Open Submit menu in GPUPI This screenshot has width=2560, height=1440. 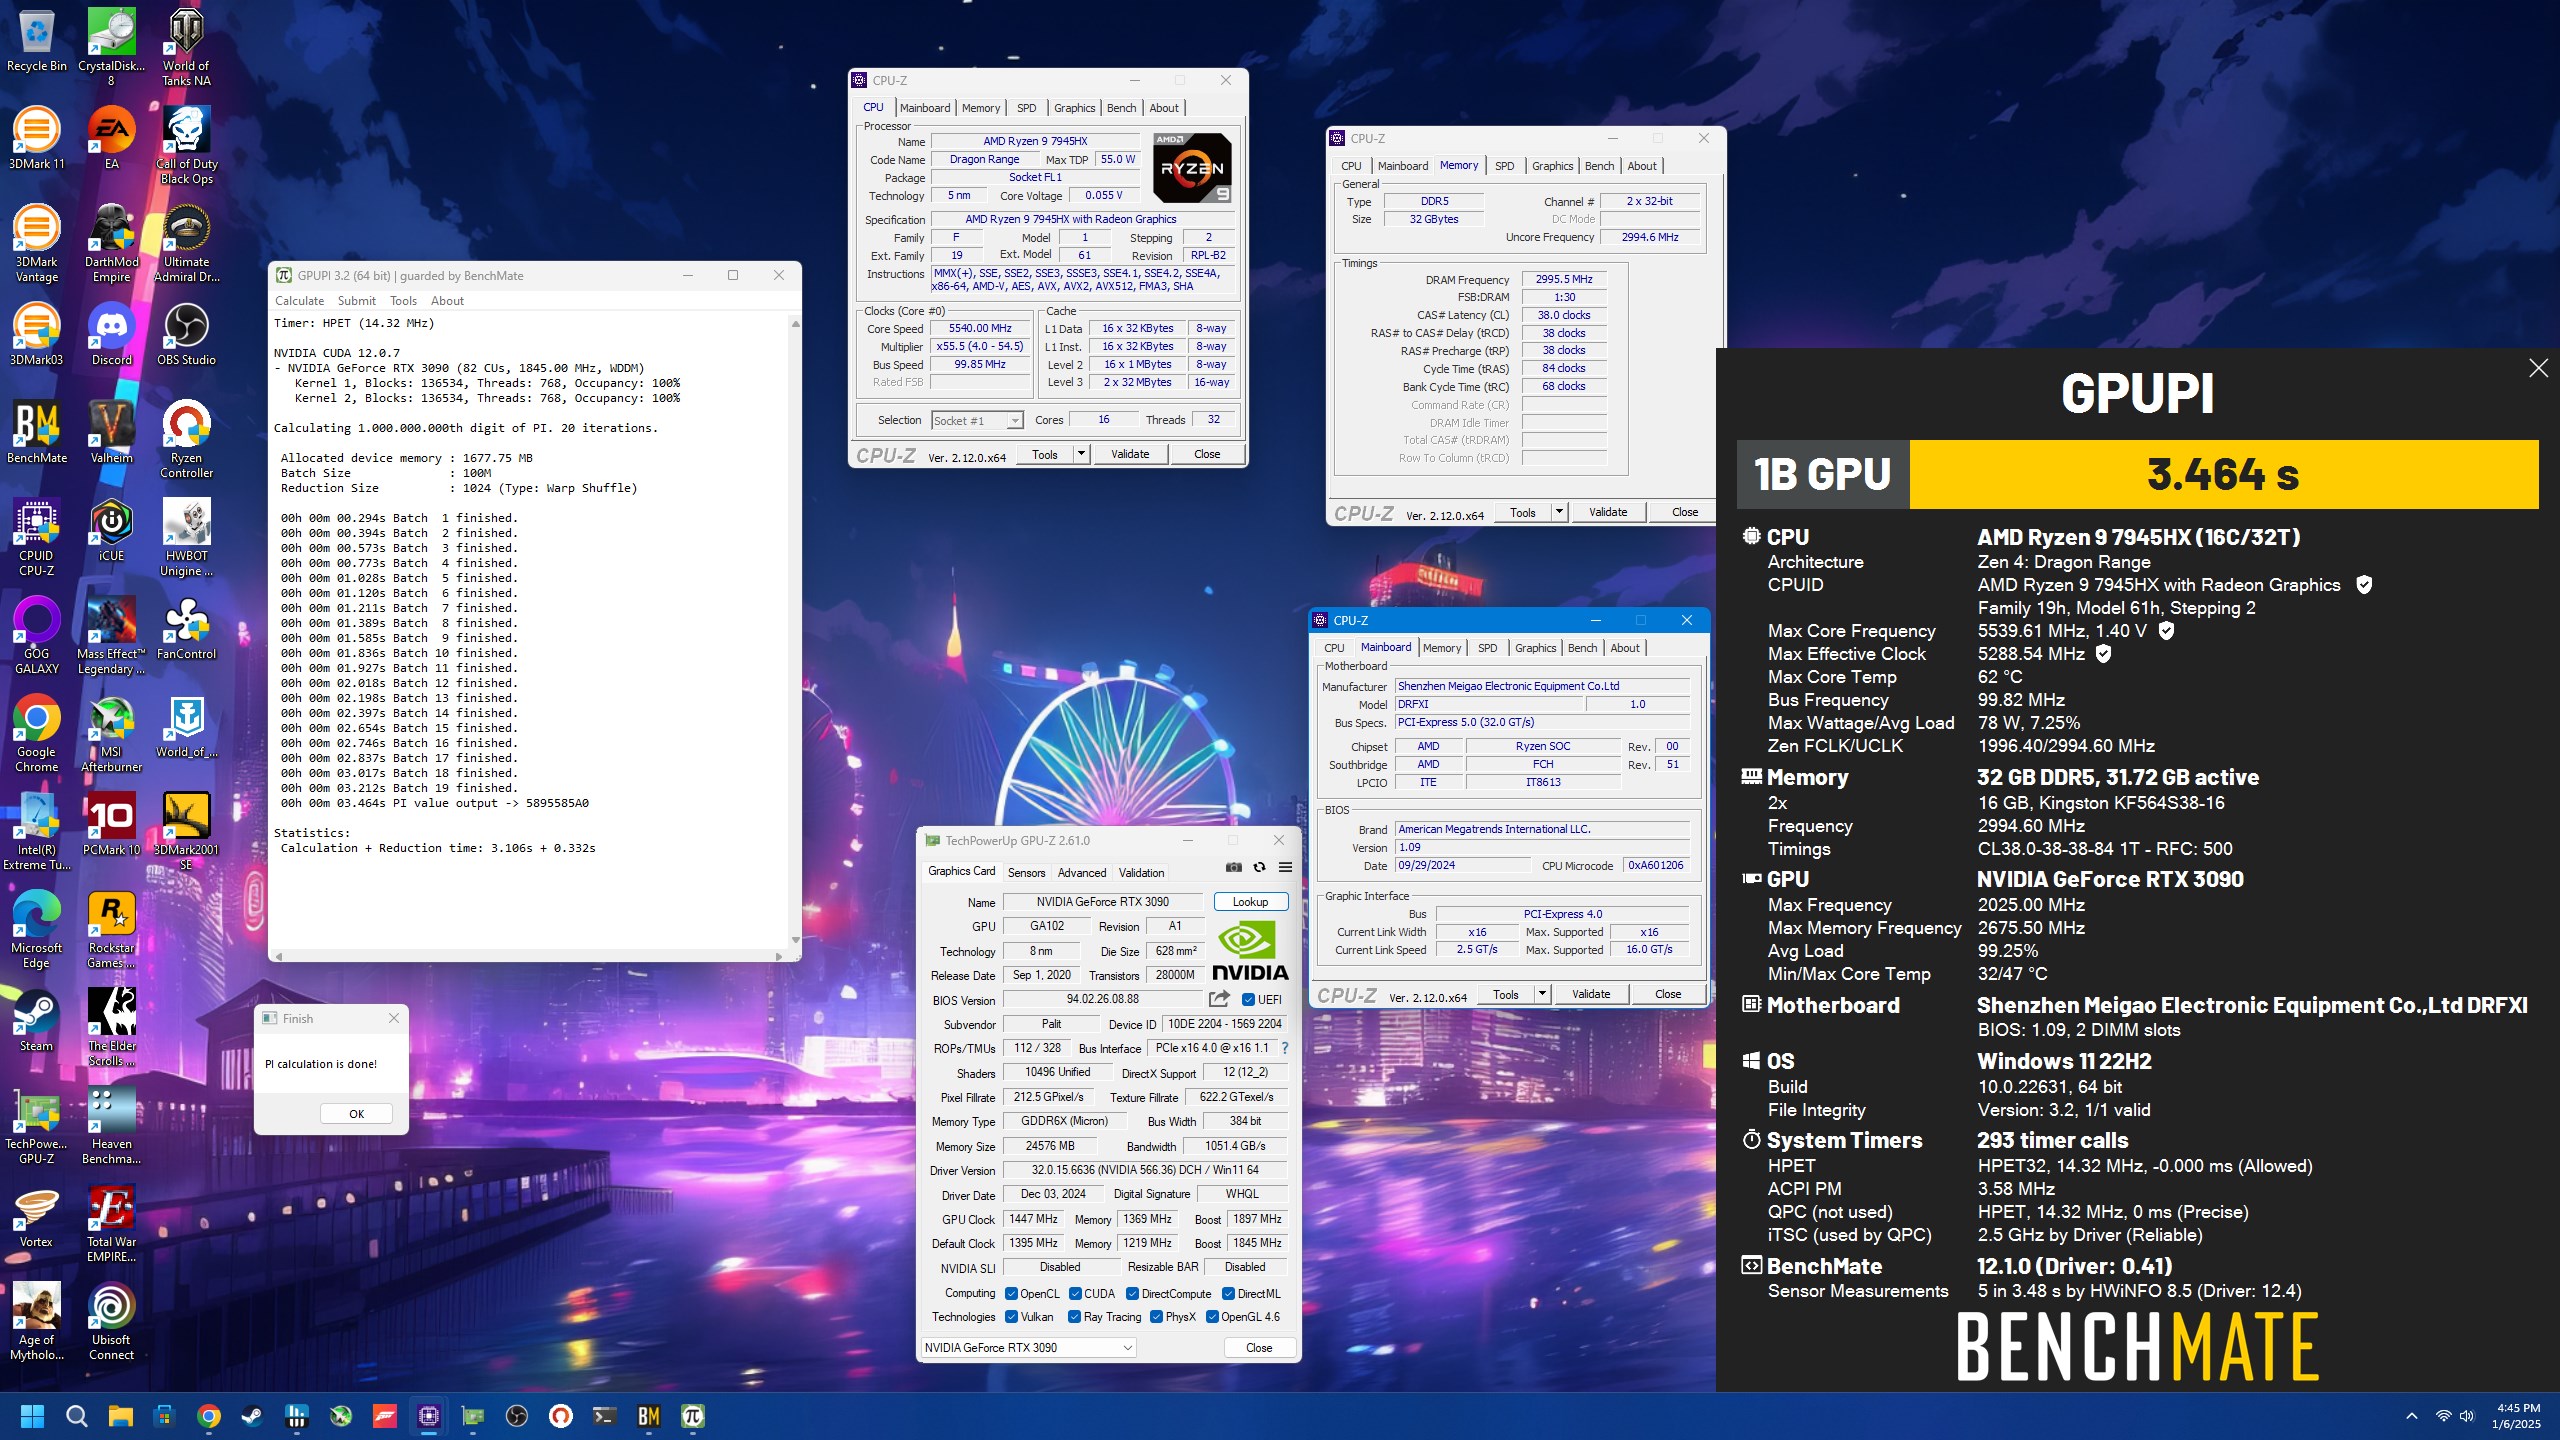click(356, 301)
